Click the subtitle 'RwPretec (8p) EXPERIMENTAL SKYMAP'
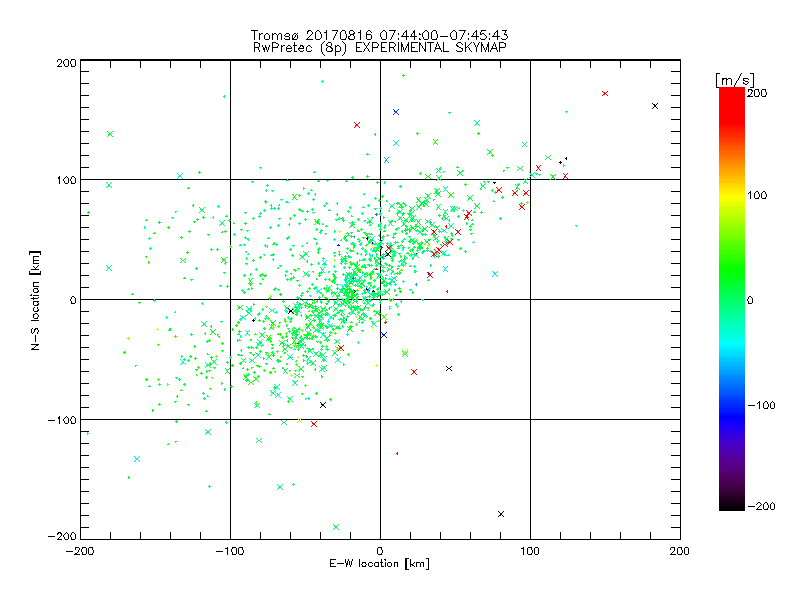Screen dimensions: 800x600 point(379,48)
